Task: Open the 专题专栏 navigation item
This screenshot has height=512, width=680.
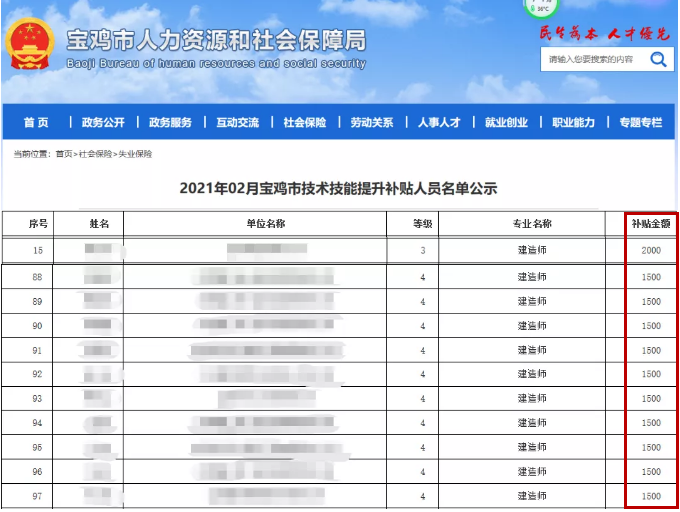Action: [640, 123]
